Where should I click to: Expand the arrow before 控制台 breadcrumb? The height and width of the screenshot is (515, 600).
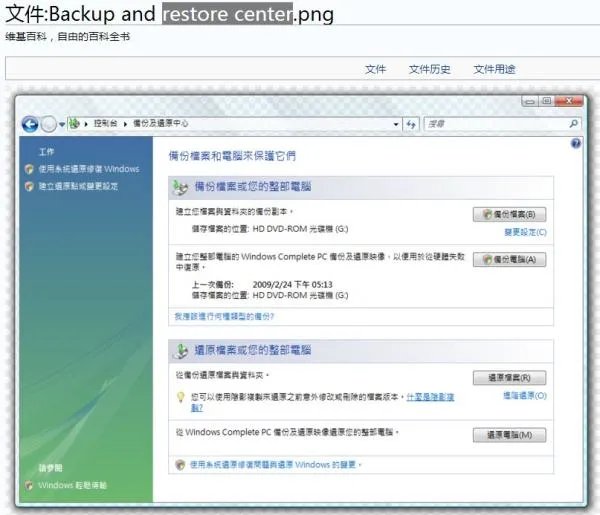(86, 124)
